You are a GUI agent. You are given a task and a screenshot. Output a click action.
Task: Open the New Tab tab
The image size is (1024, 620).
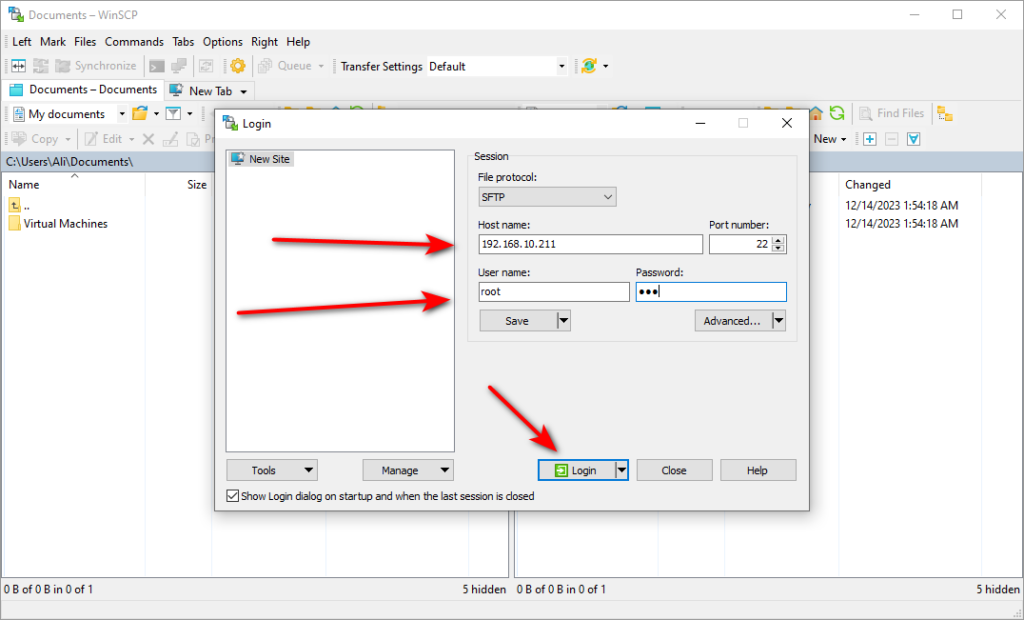pyautogui.click(x=202, y=91)
